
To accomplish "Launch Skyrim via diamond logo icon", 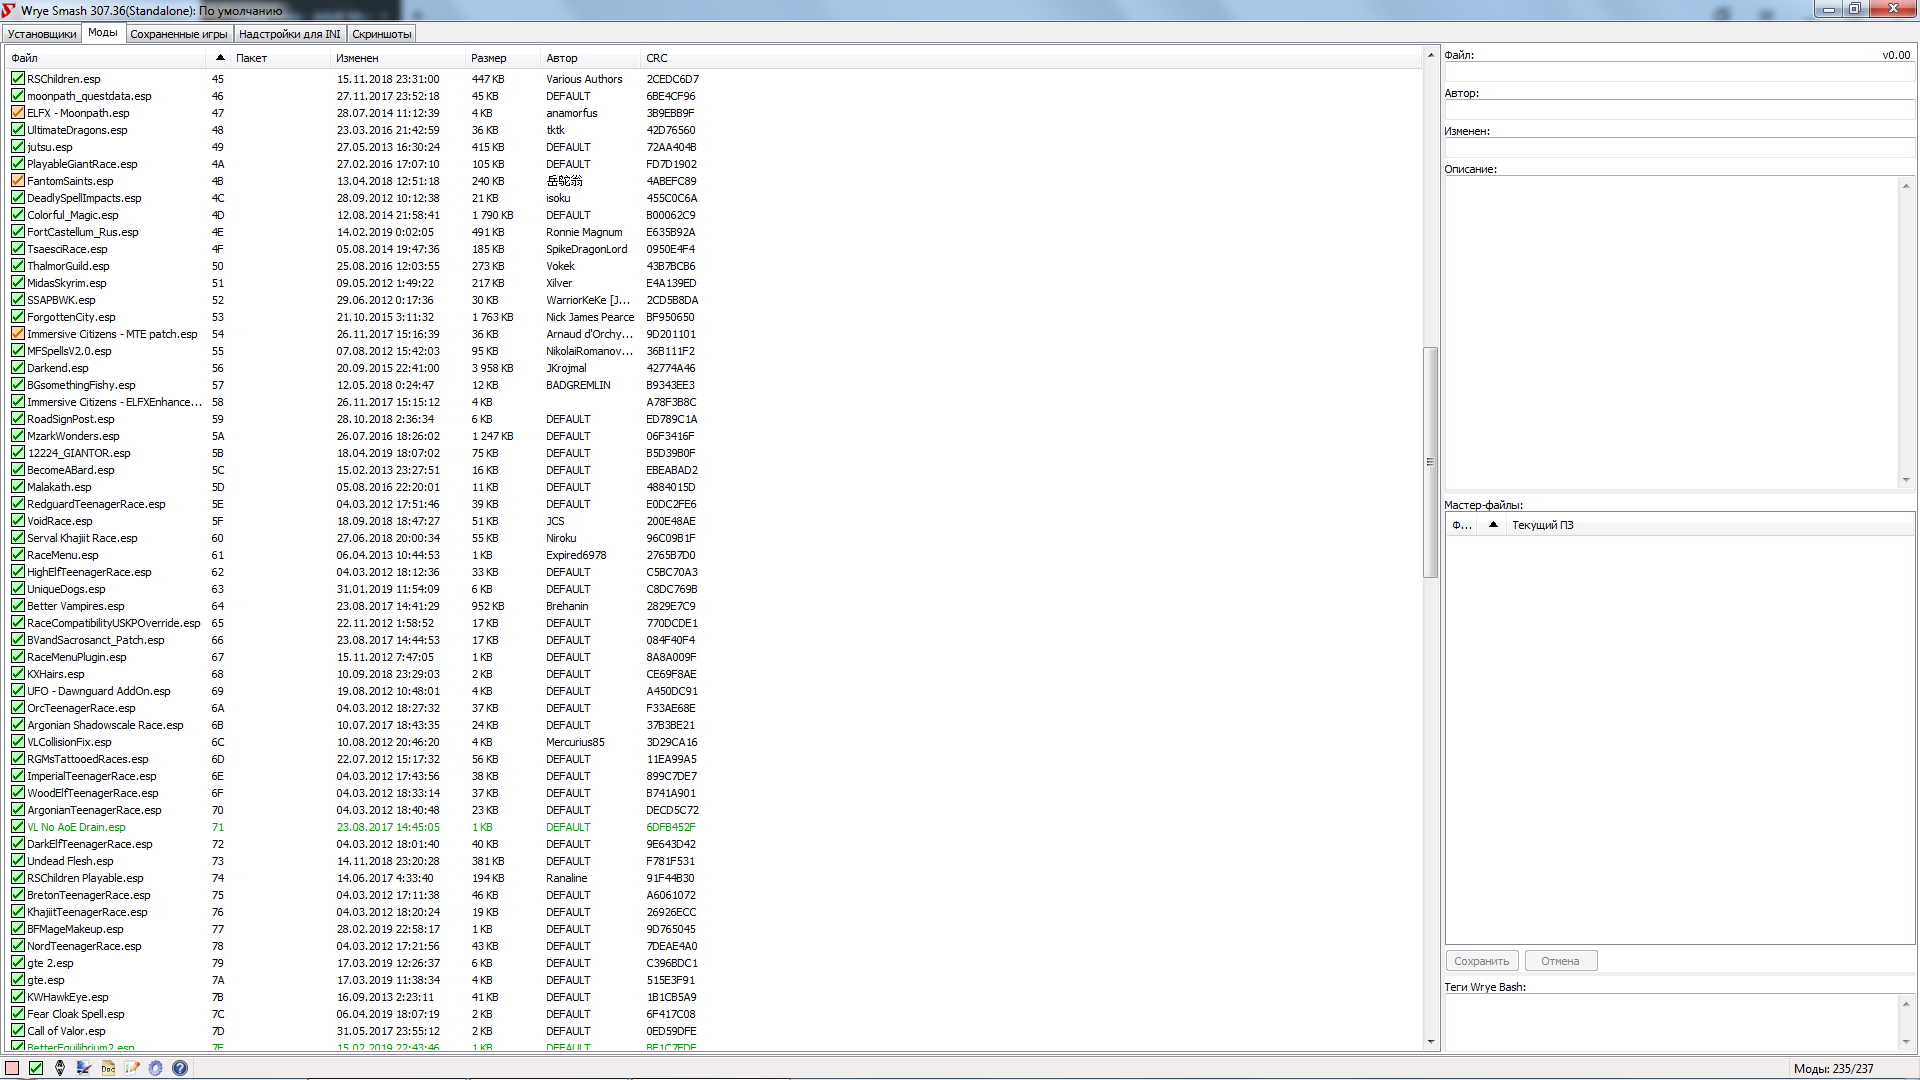I will tap(60, 1068).
